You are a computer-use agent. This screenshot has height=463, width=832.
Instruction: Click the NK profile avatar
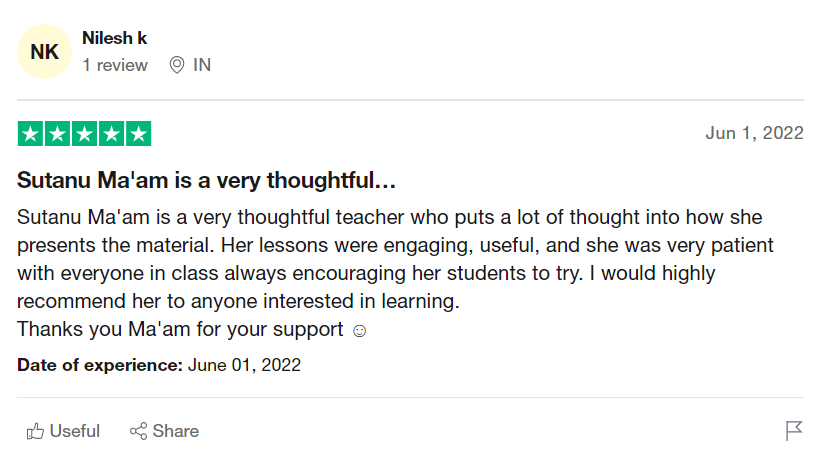pyautogui.click(x=44, y=51)
